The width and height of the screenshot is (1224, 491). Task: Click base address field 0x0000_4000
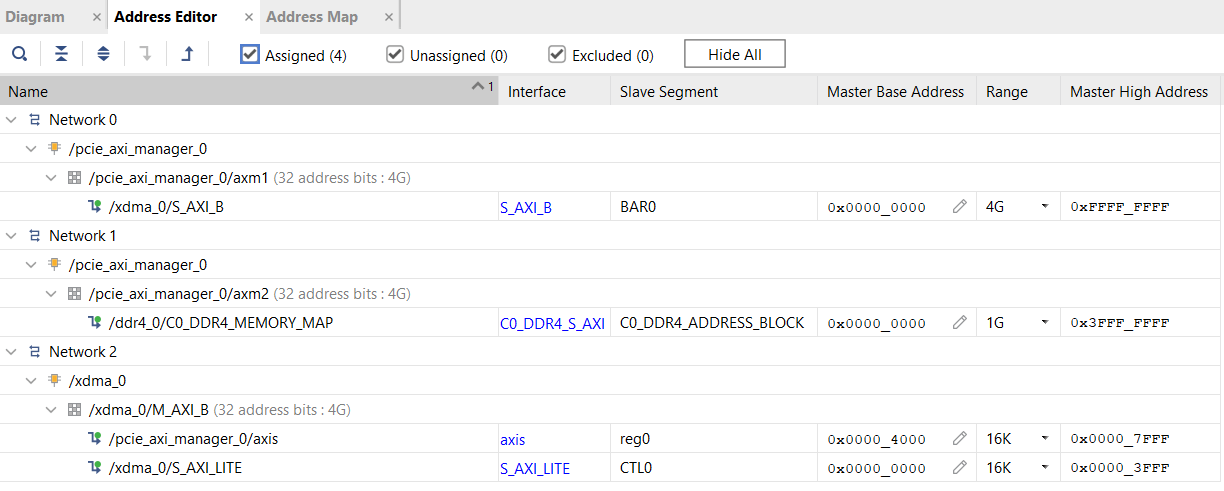tap(876, 439)
